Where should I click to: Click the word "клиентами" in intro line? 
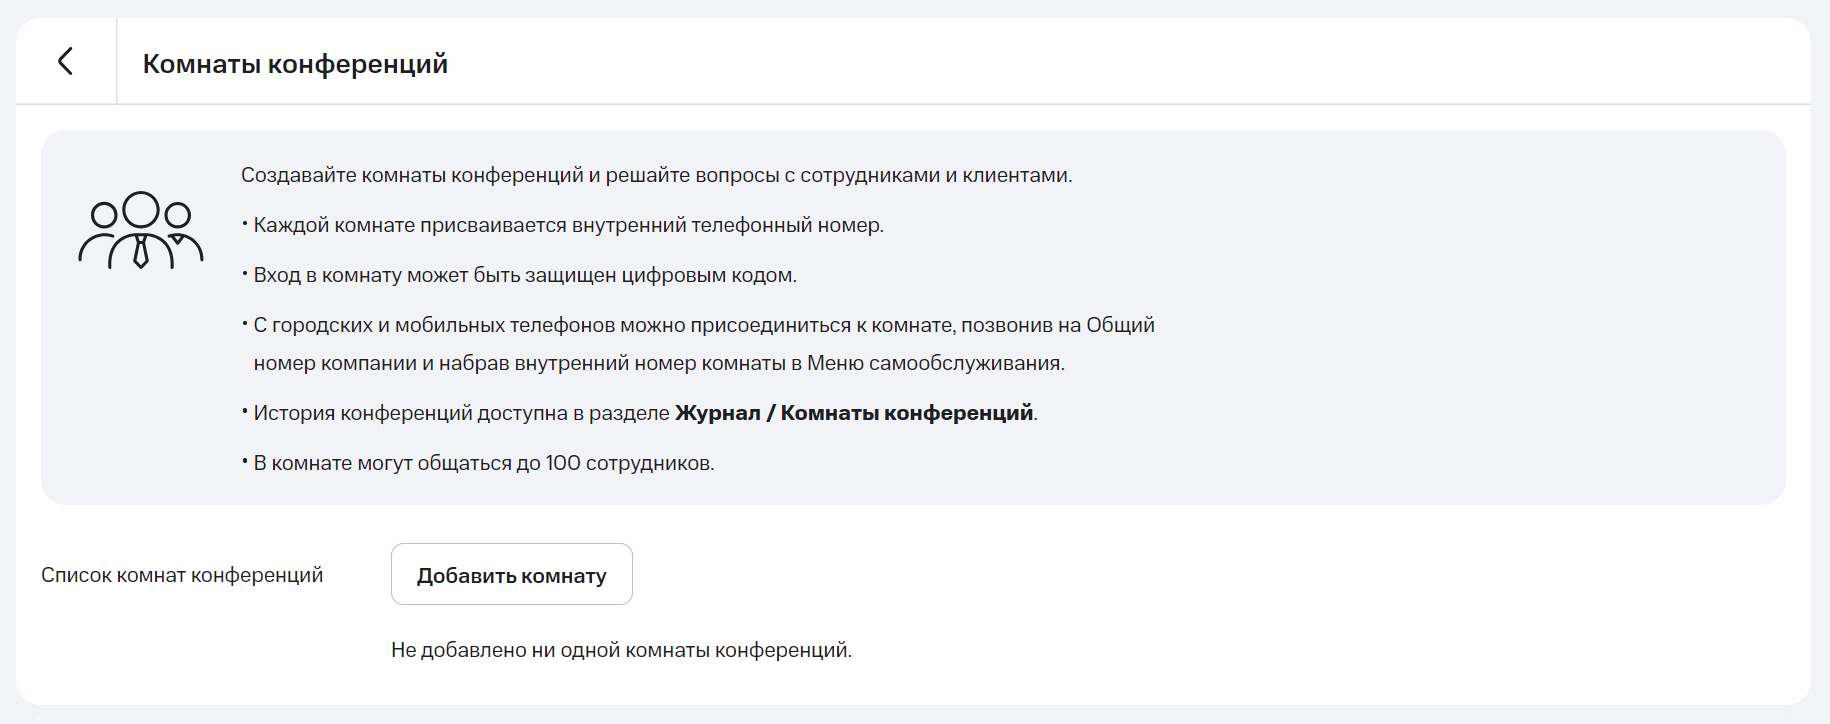(x=1016, y=175)
